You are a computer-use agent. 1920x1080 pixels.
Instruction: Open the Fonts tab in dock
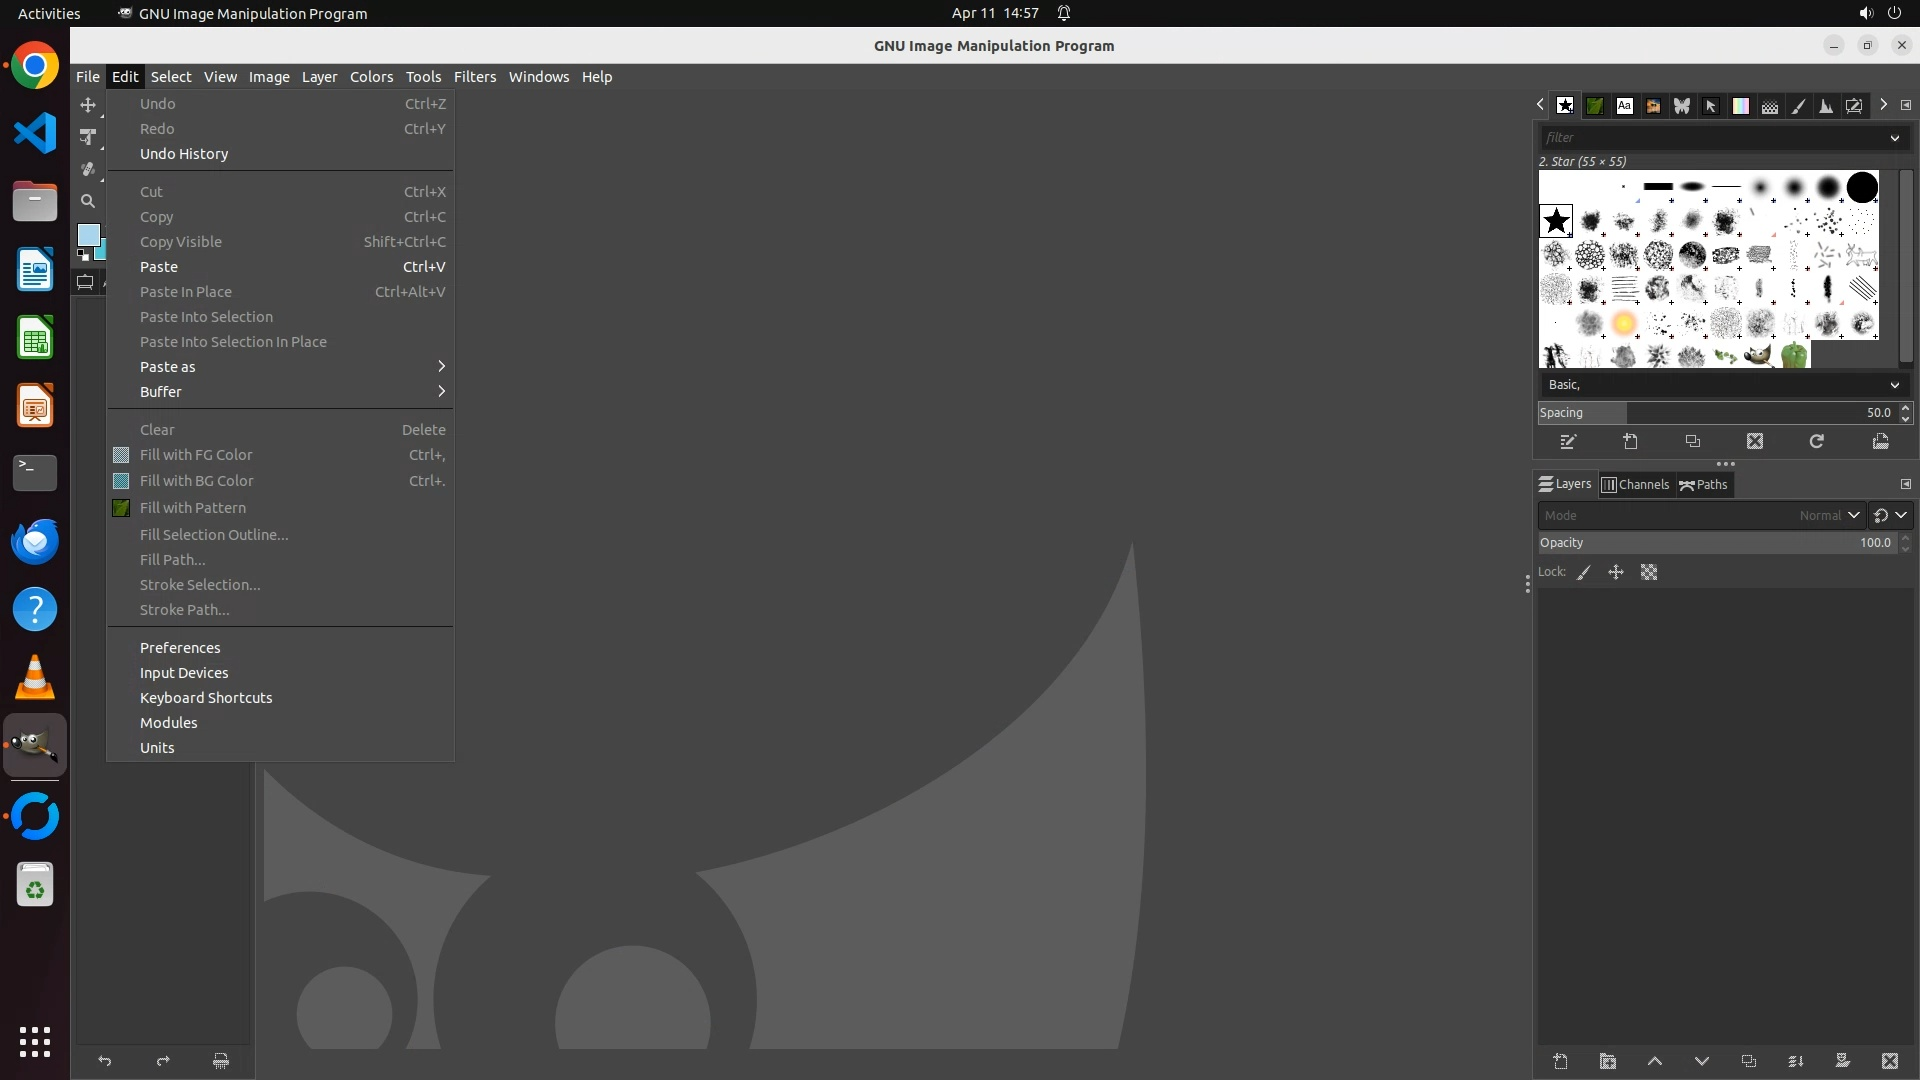point(1624,106)
